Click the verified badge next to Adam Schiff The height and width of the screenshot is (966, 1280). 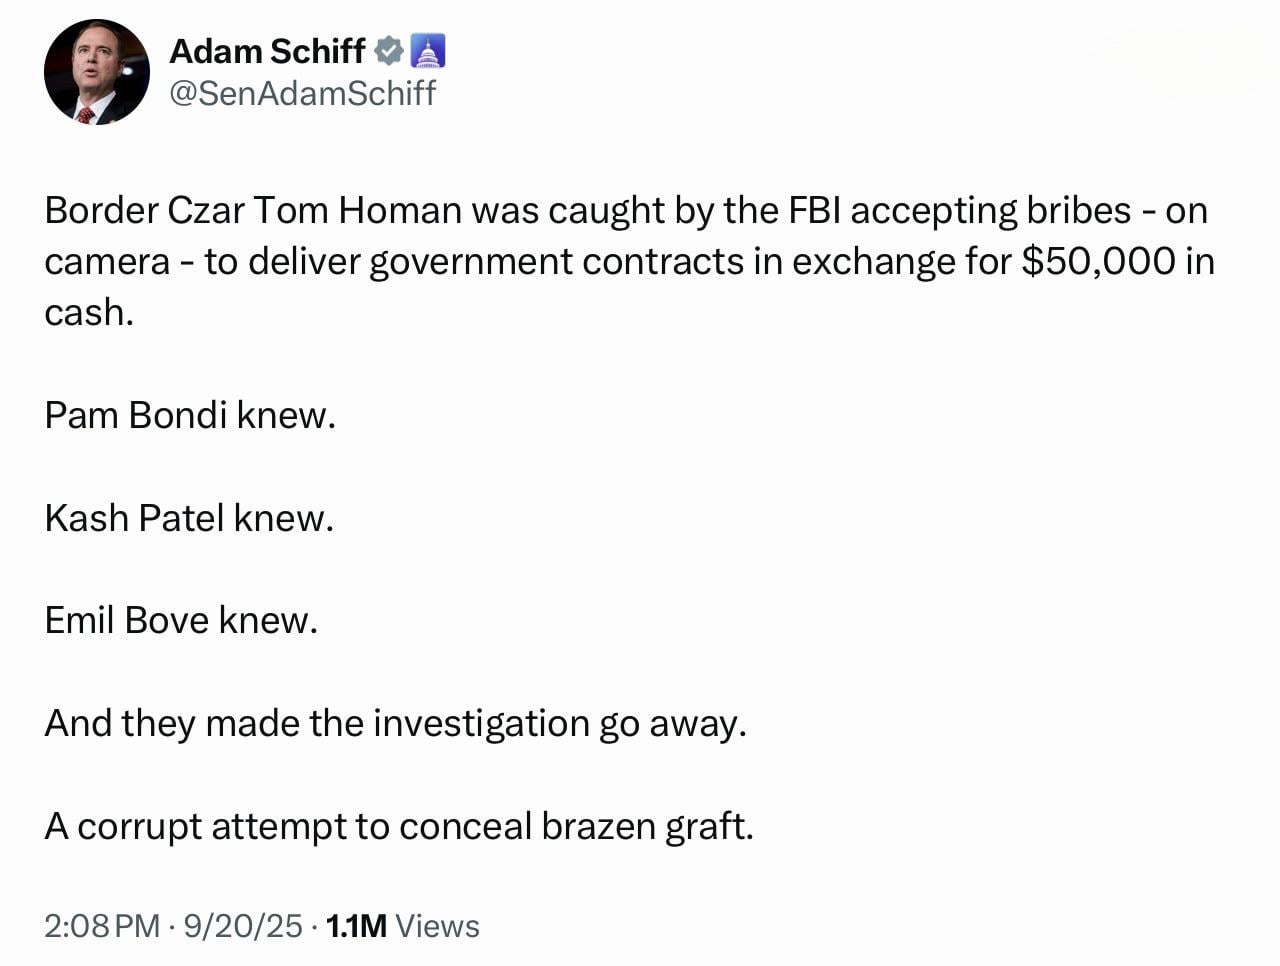[389, 51]
